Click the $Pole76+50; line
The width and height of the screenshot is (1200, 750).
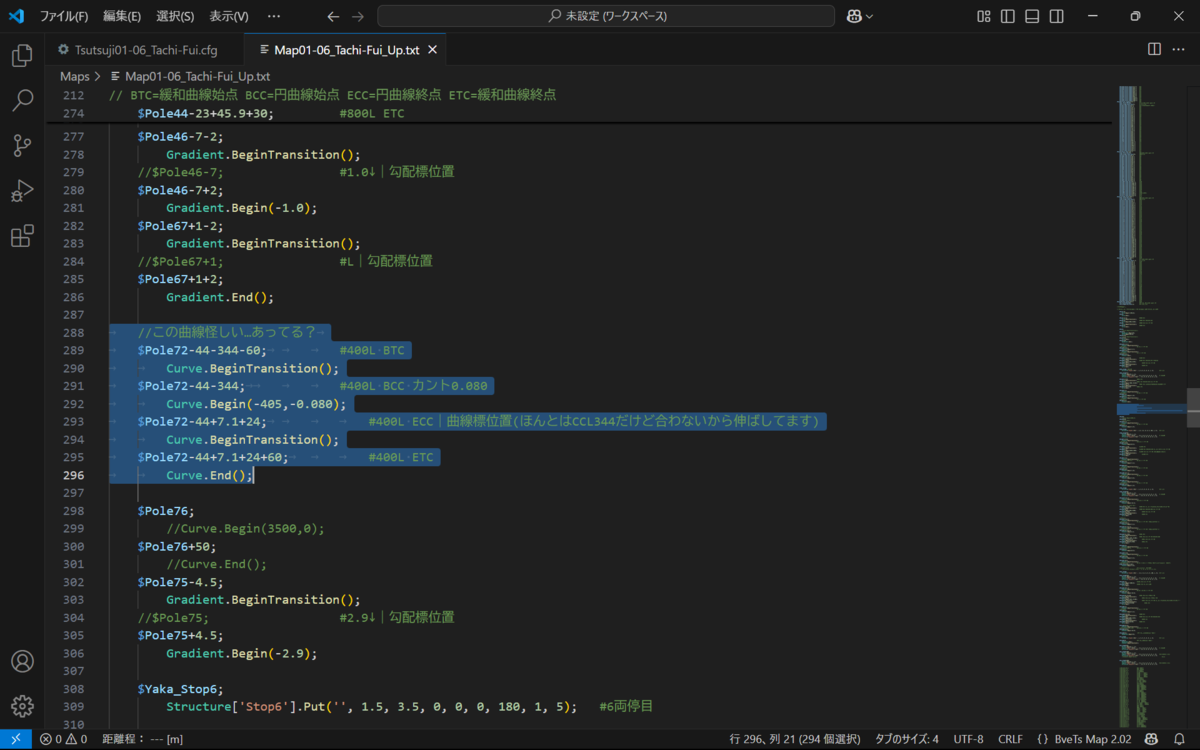pyautogui.click(x=177, y=546)
